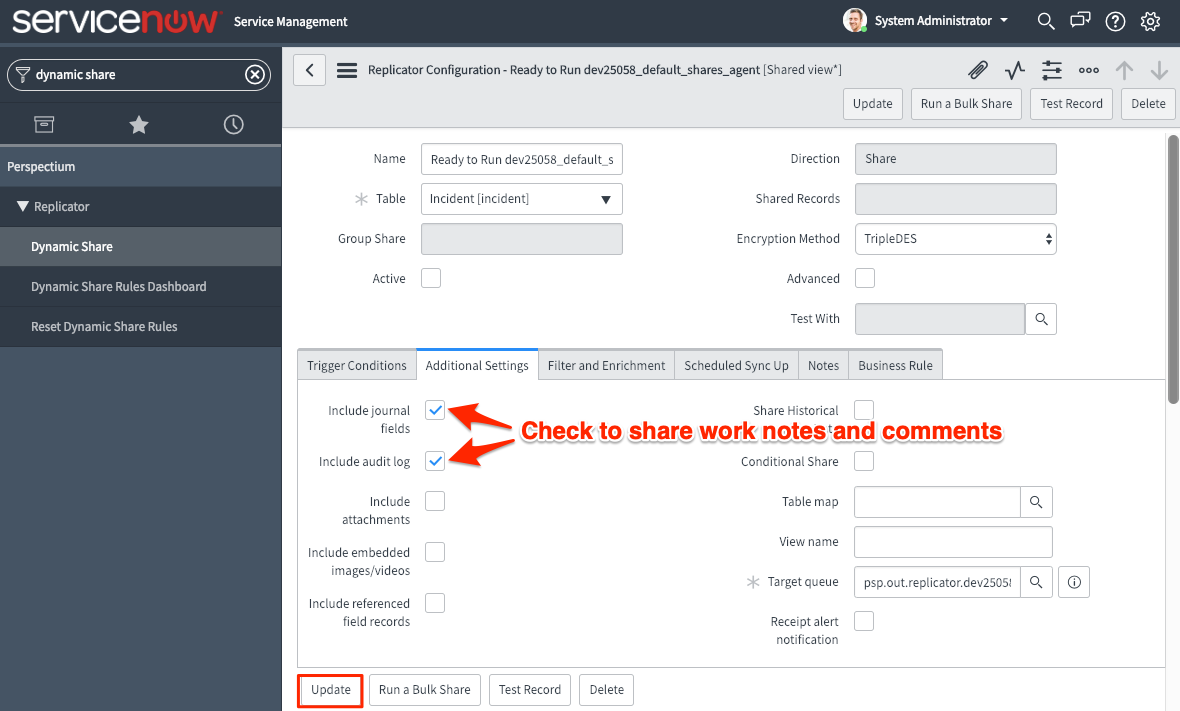Switch to Filter and Enrichment tab
Image resolution: width=1180 pixels, height=711 pixels.
(x=607, y=366)
